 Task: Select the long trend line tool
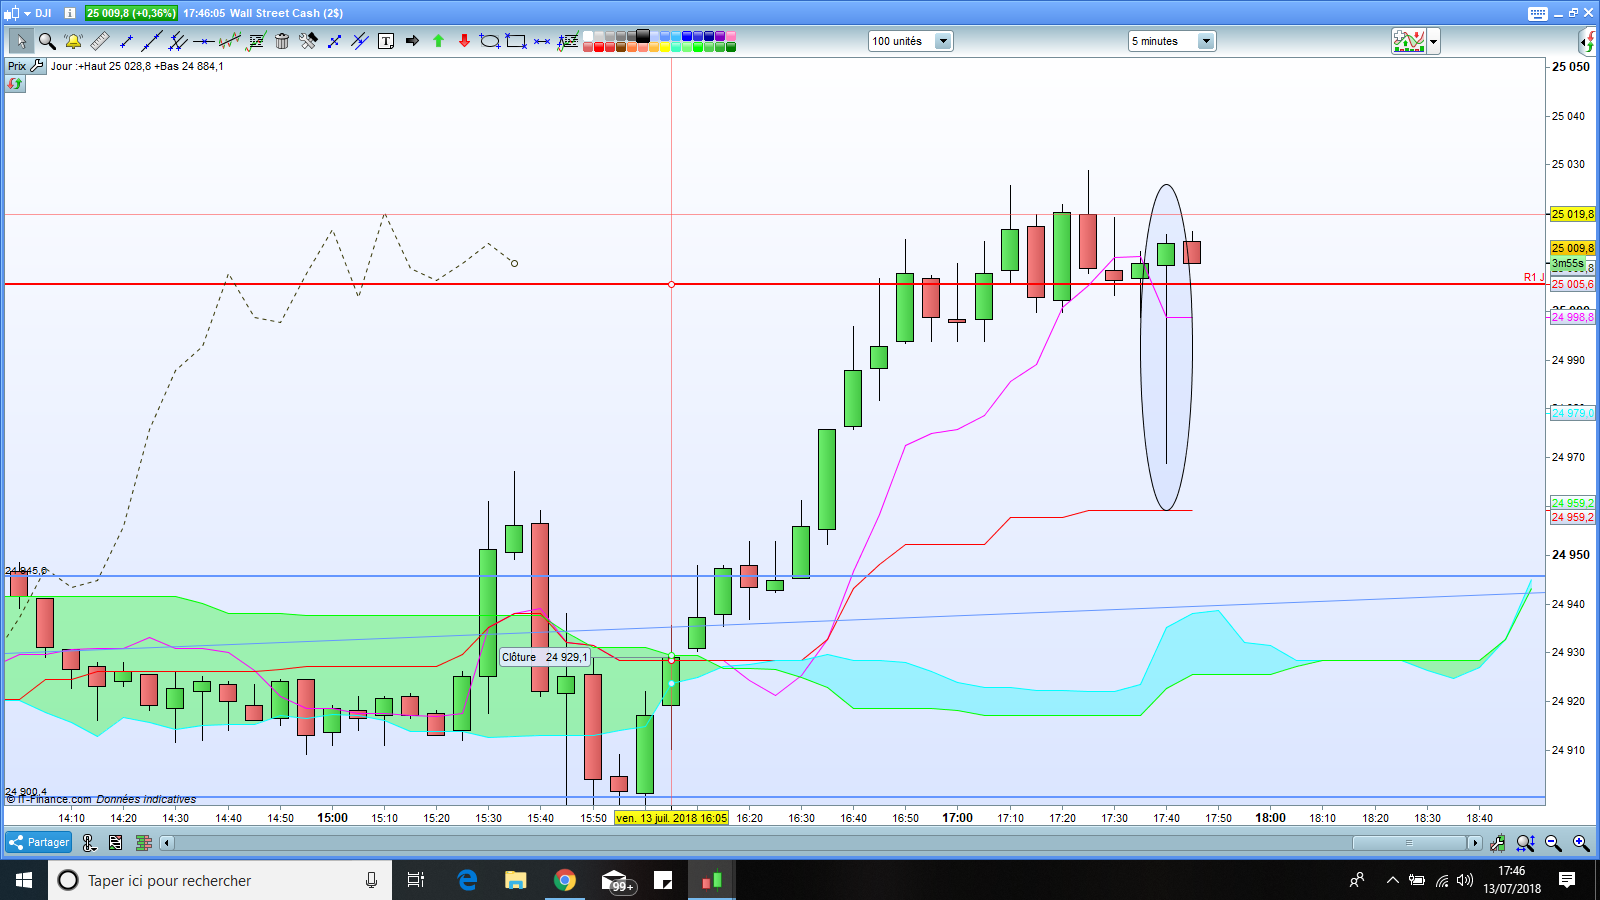(x=152, y=41)
